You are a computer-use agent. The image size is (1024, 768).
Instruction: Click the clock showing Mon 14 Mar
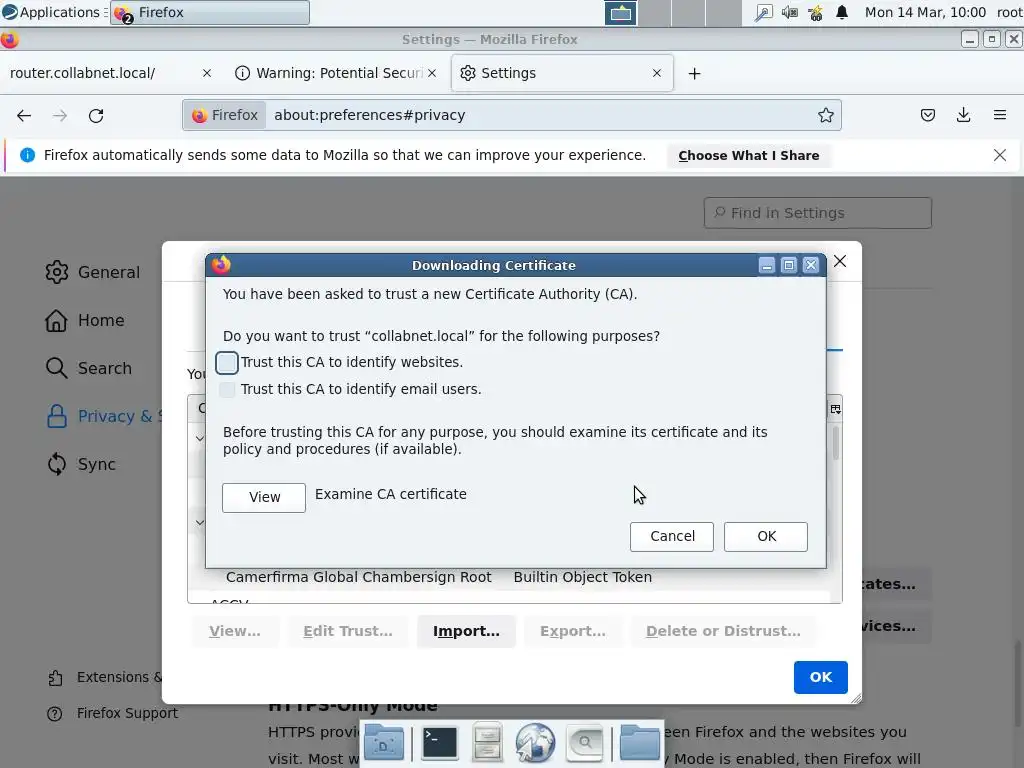click(925, 12)
